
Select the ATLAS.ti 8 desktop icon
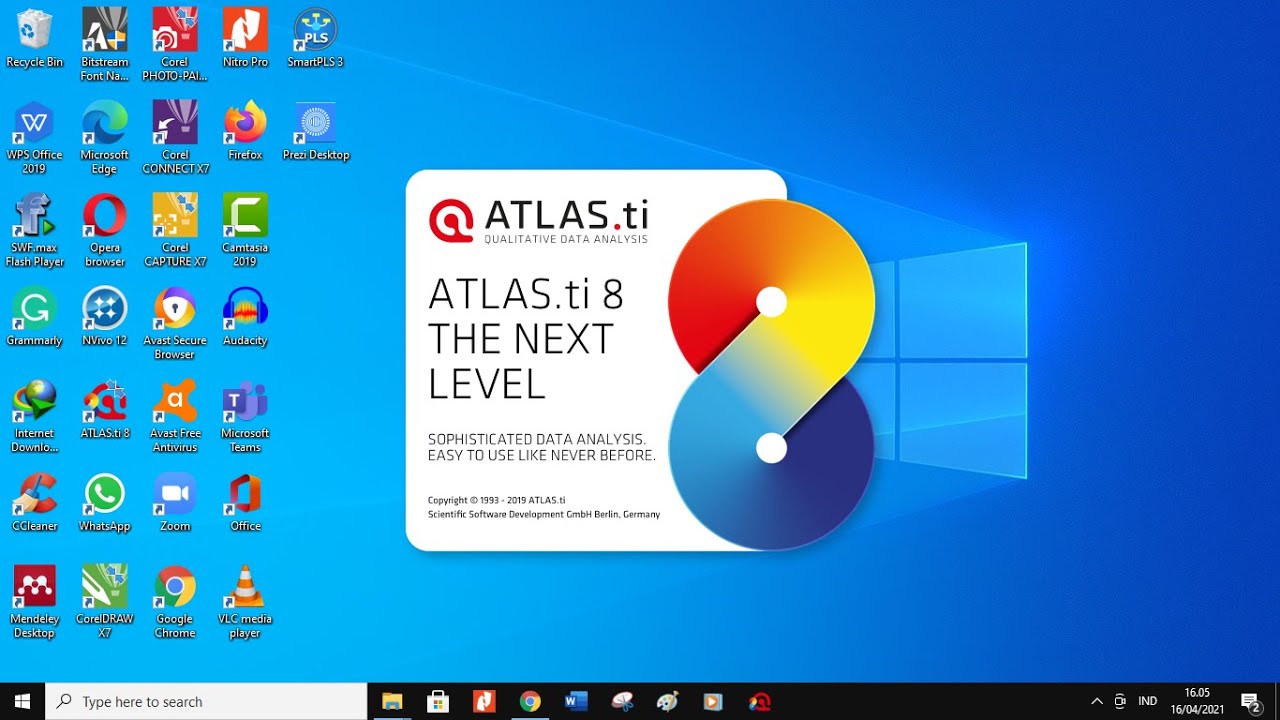[x=105, y=410]
